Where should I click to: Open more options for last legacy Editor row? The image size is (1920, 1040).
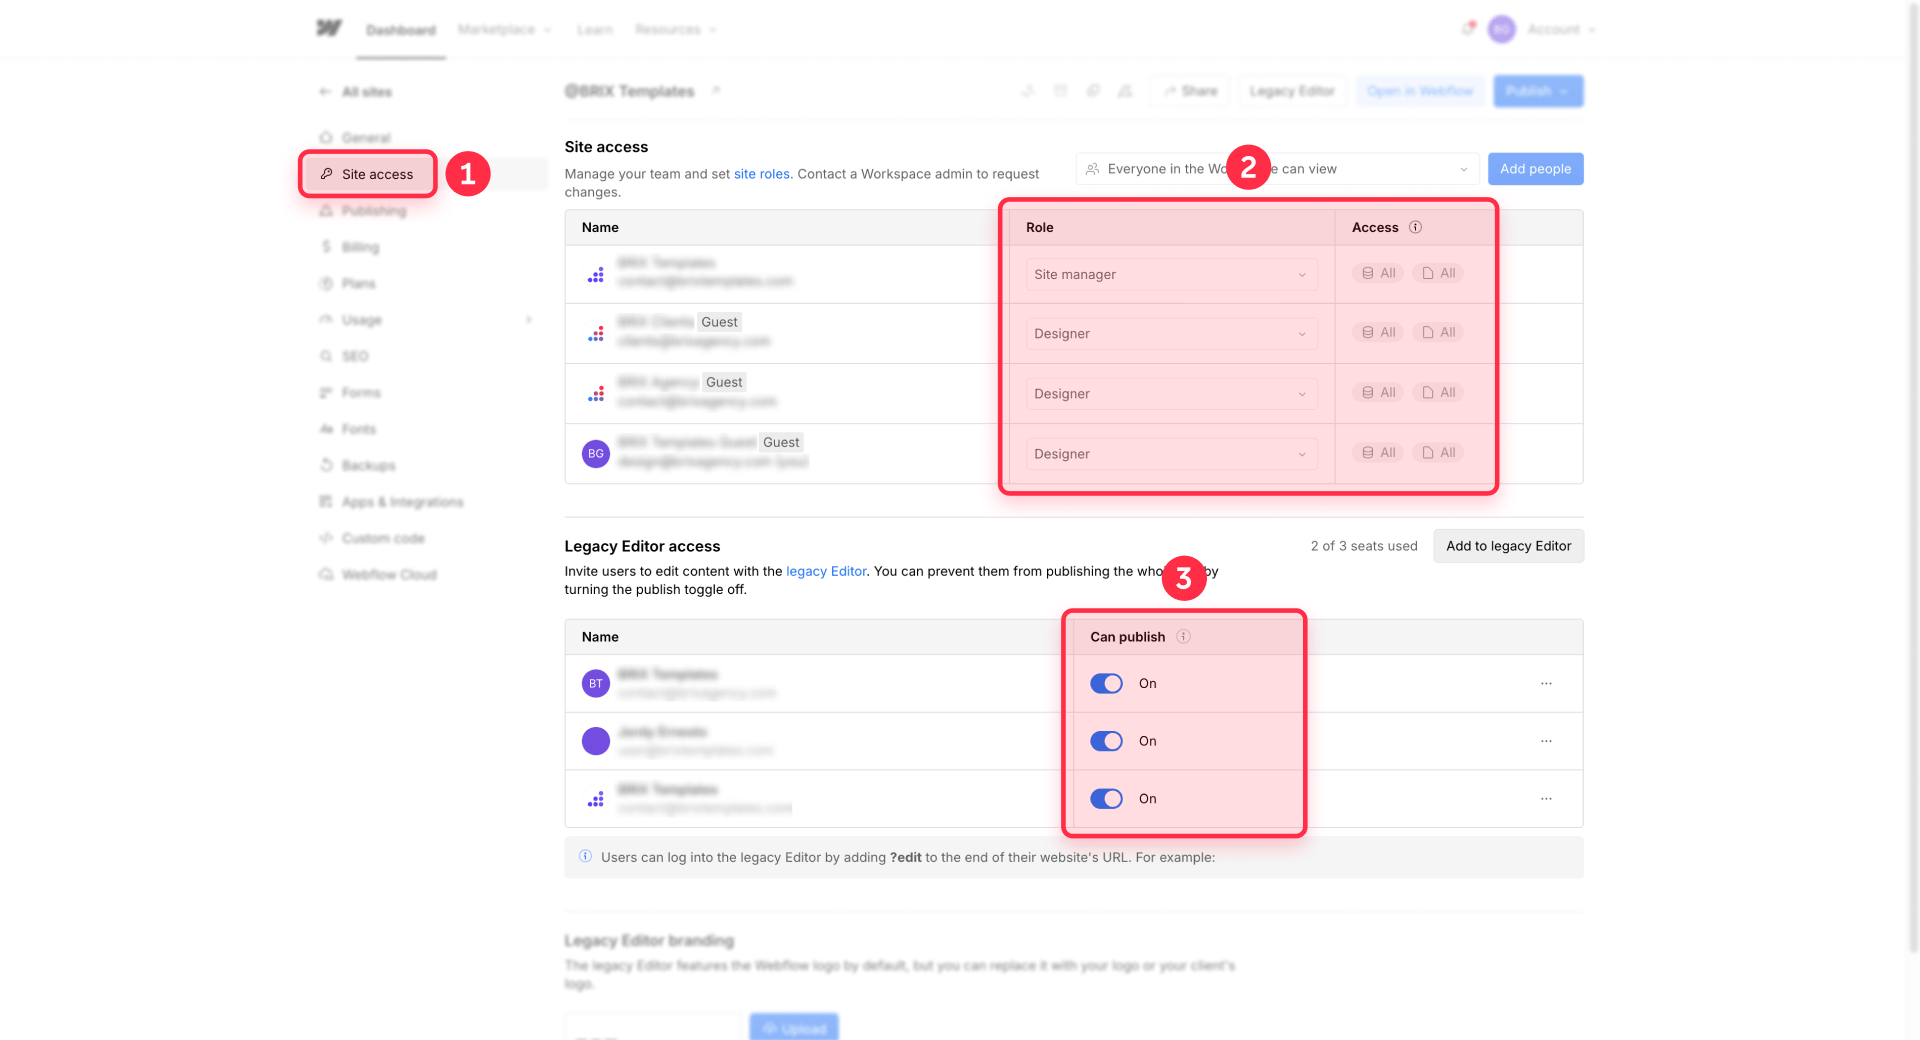click(1546, 798)
